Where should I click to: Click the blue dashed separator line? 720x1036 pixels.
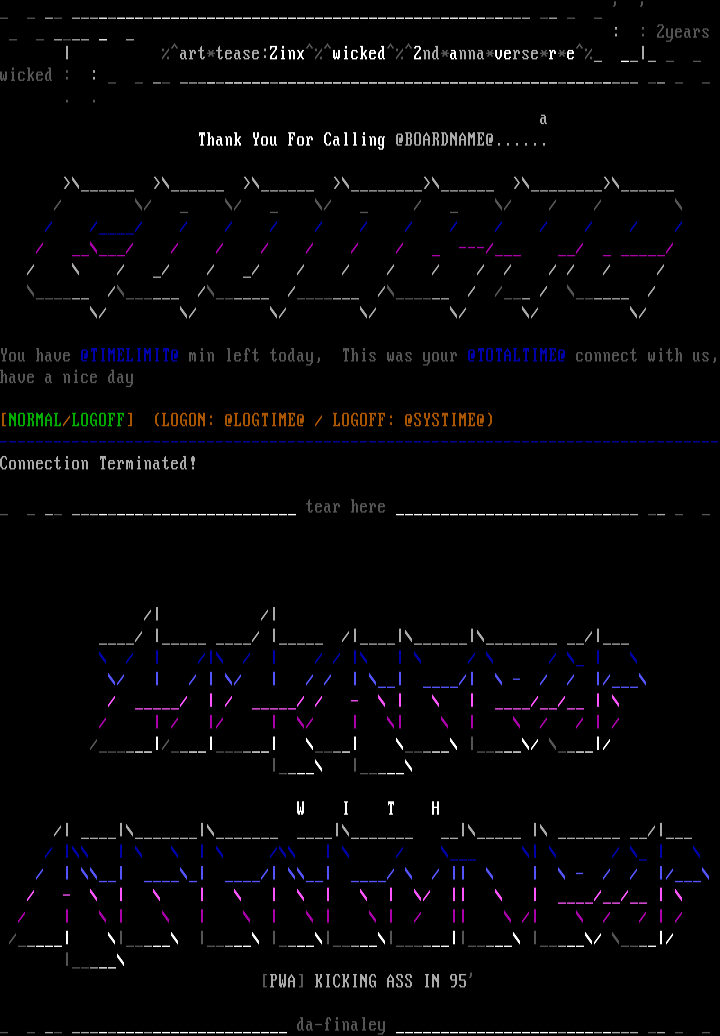tap(360, 441)
